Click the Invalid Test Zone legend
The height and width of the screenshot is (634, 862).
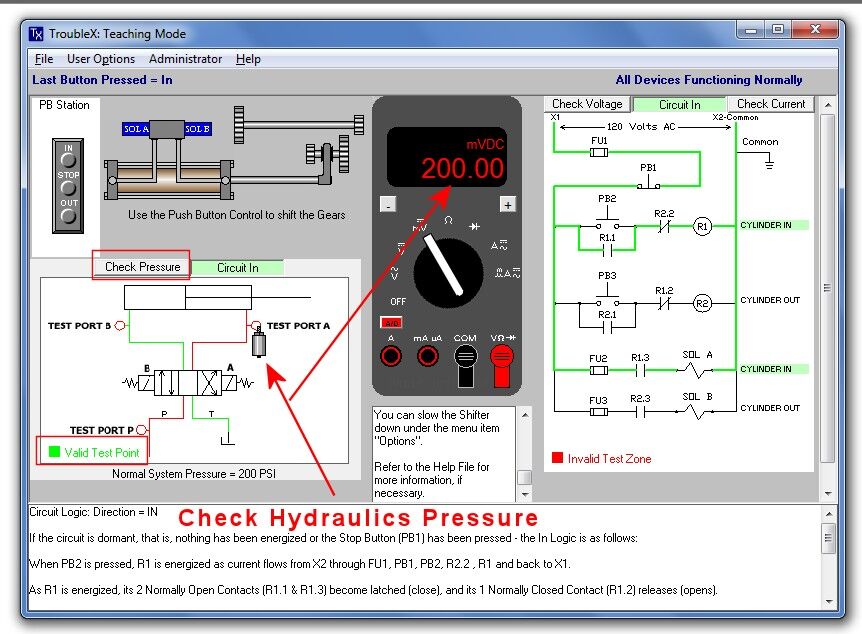coord(602,458)
